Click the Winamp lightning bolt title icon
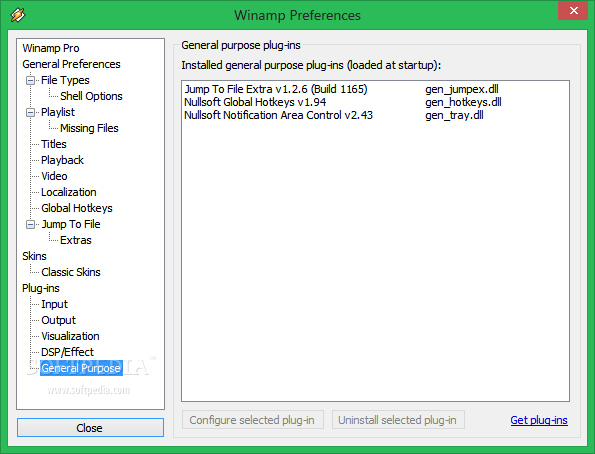 tap(18, 15)
